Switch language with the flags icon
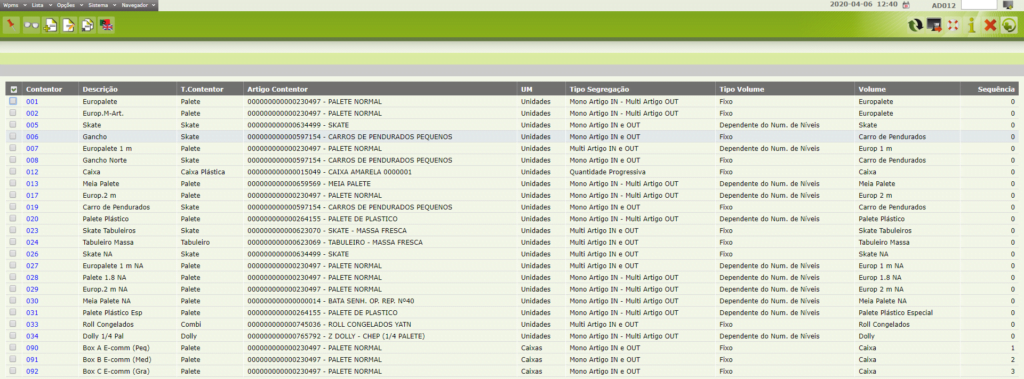The width and height of the screenshot is (1024, 379). [x=106, y=25]
